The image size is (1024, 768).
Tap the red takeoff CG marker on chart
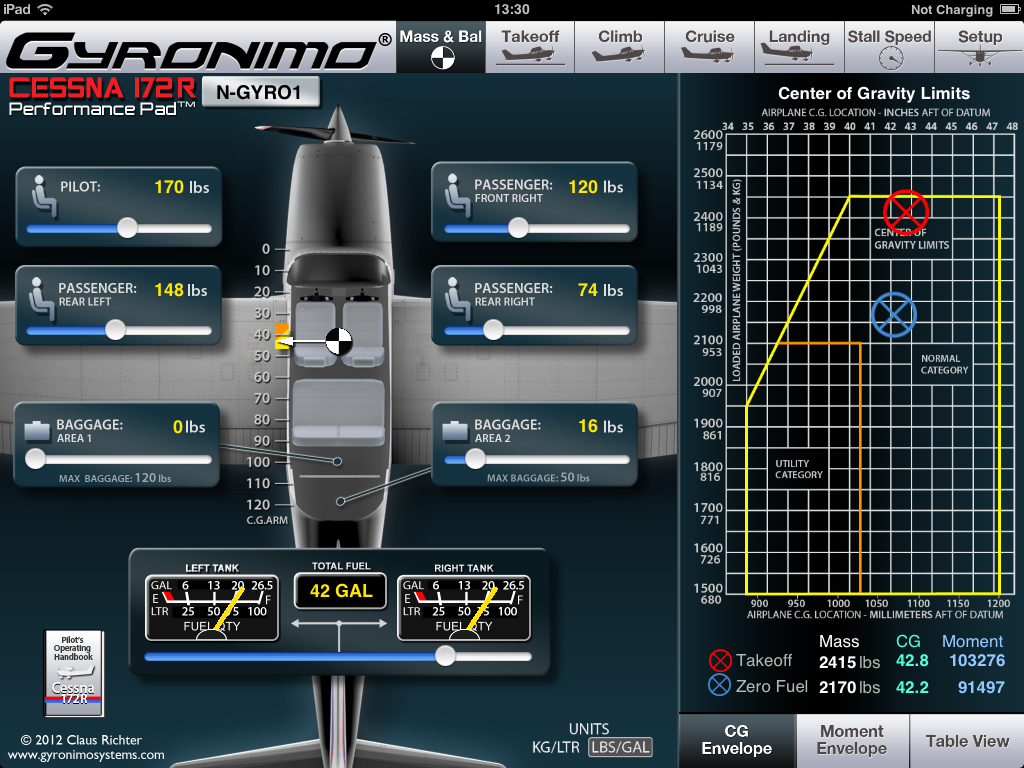point(906,212)
